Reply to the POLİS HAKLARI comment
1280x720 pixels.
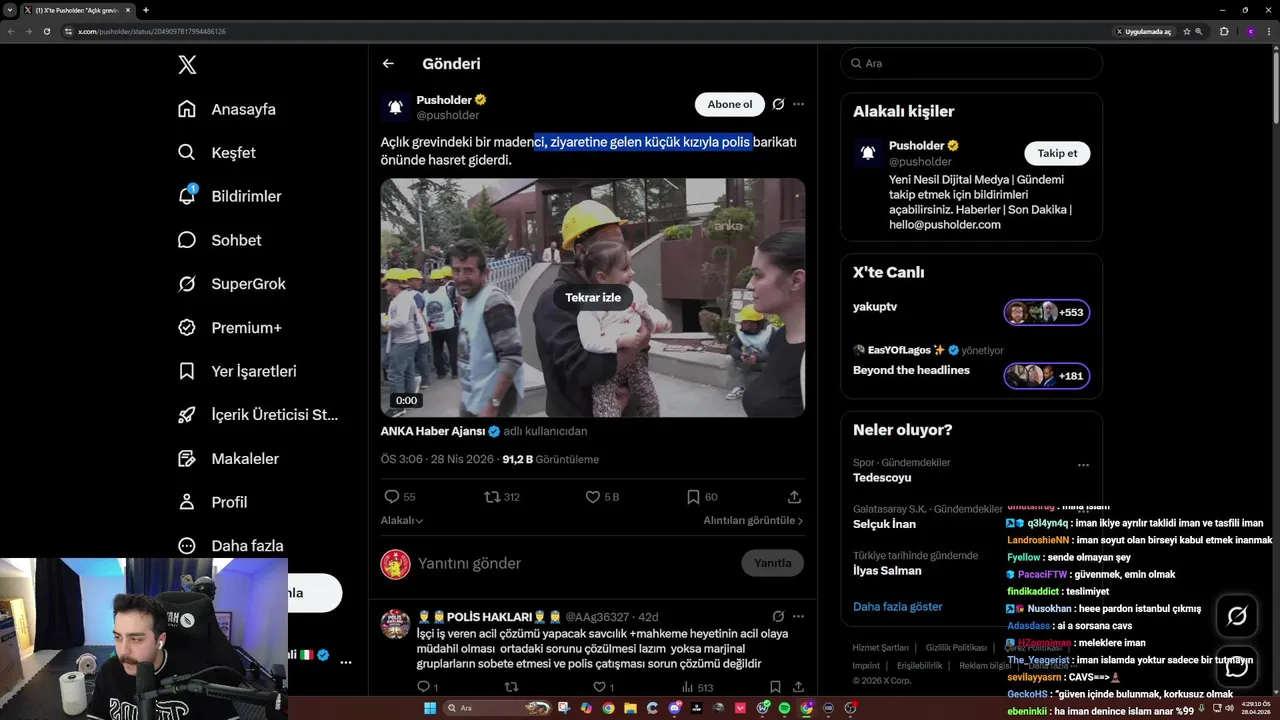tap(427, 687)
